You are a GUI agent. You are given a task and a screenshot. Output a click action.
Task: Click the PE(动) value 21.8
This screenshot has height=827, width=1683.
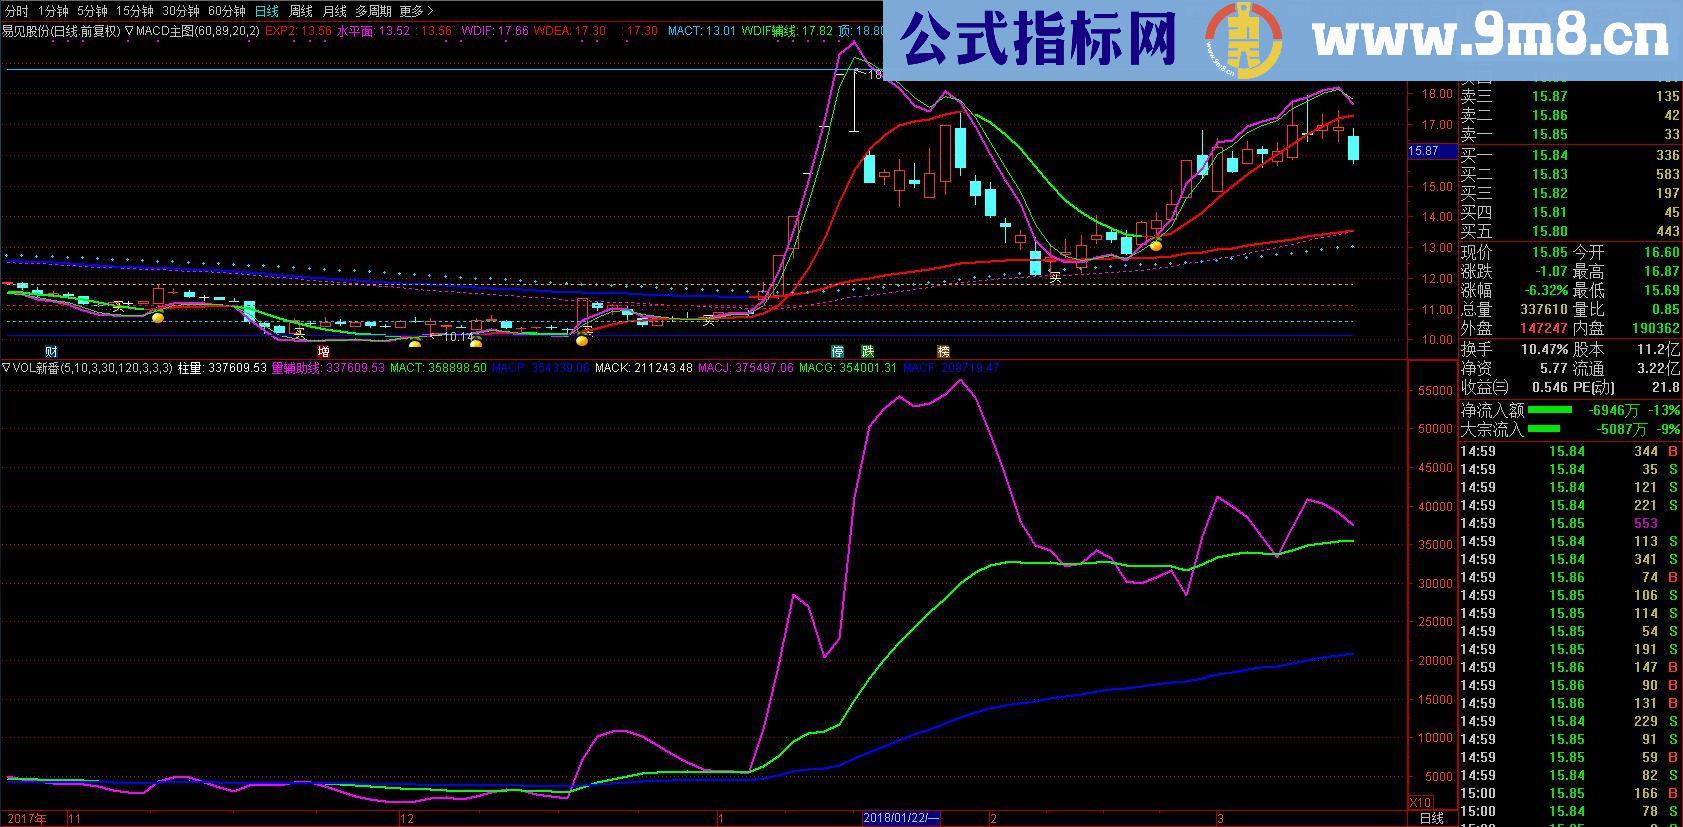[x=1666, y=387]
